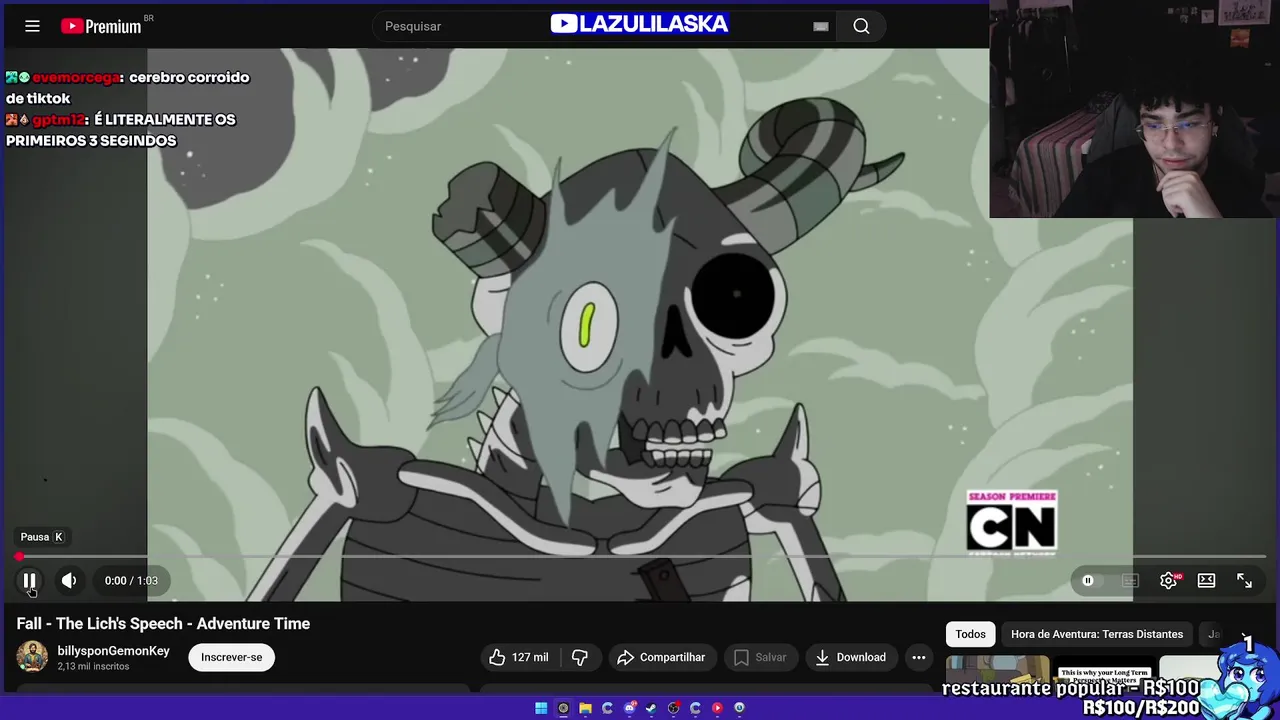This screenshot has height=720, width=1280.
Task: Open Windows Start menu on taskbar
Action: click(x=541, y=708)
